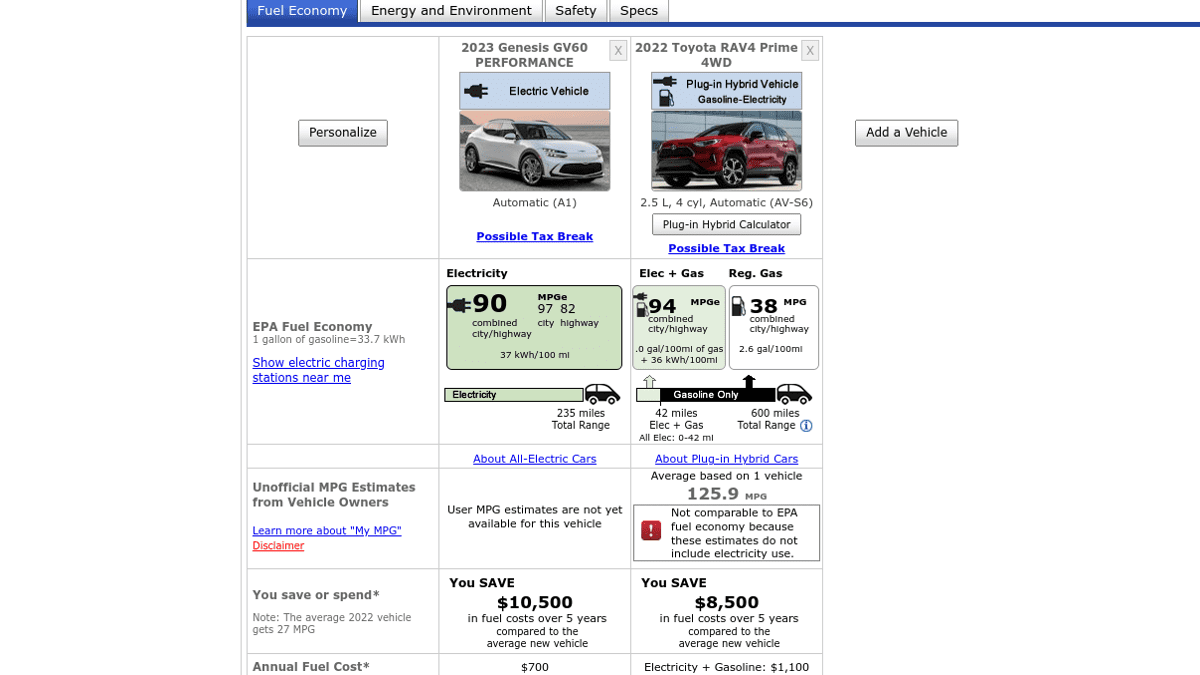Click the RAV4 Prime range car icon
The image size is (1200, 675).
[x=794, y=394]
